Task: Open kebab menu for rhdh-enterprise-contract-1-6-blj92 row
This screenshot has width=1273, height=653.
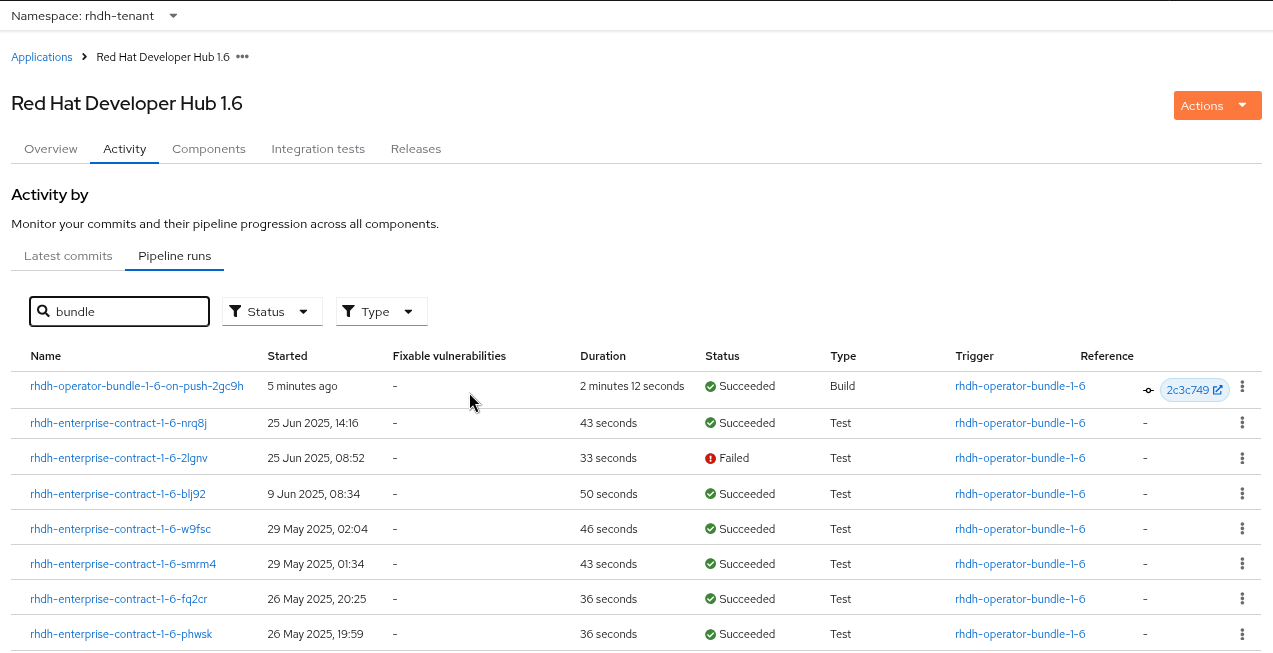Action: [1242, 494]
